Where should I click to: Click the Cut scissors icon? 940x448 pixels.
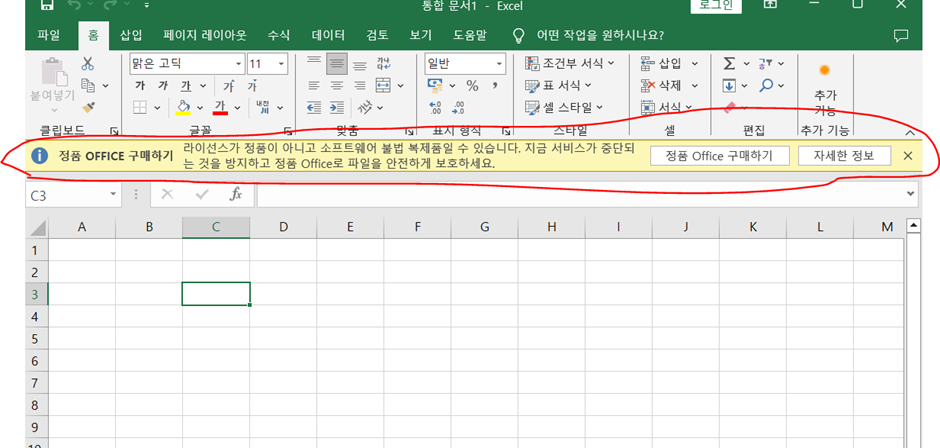tap(88, 64)
